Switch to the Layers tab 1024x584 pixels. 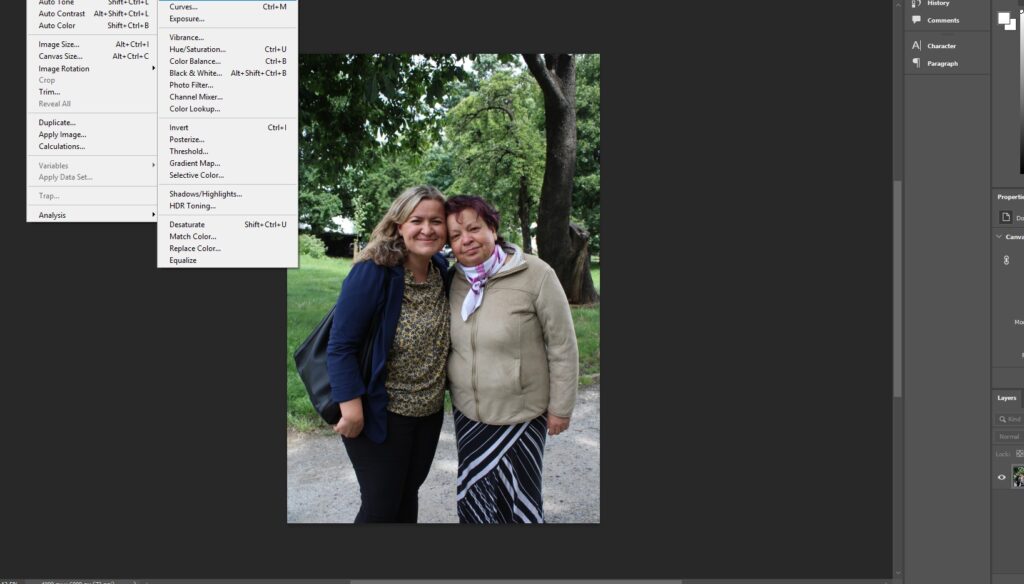pyautogui.click(x=1006, y=398)
